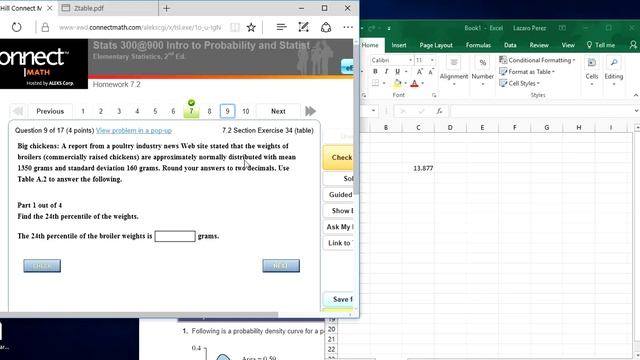Open Format as Table dropdown

(527, 71)
